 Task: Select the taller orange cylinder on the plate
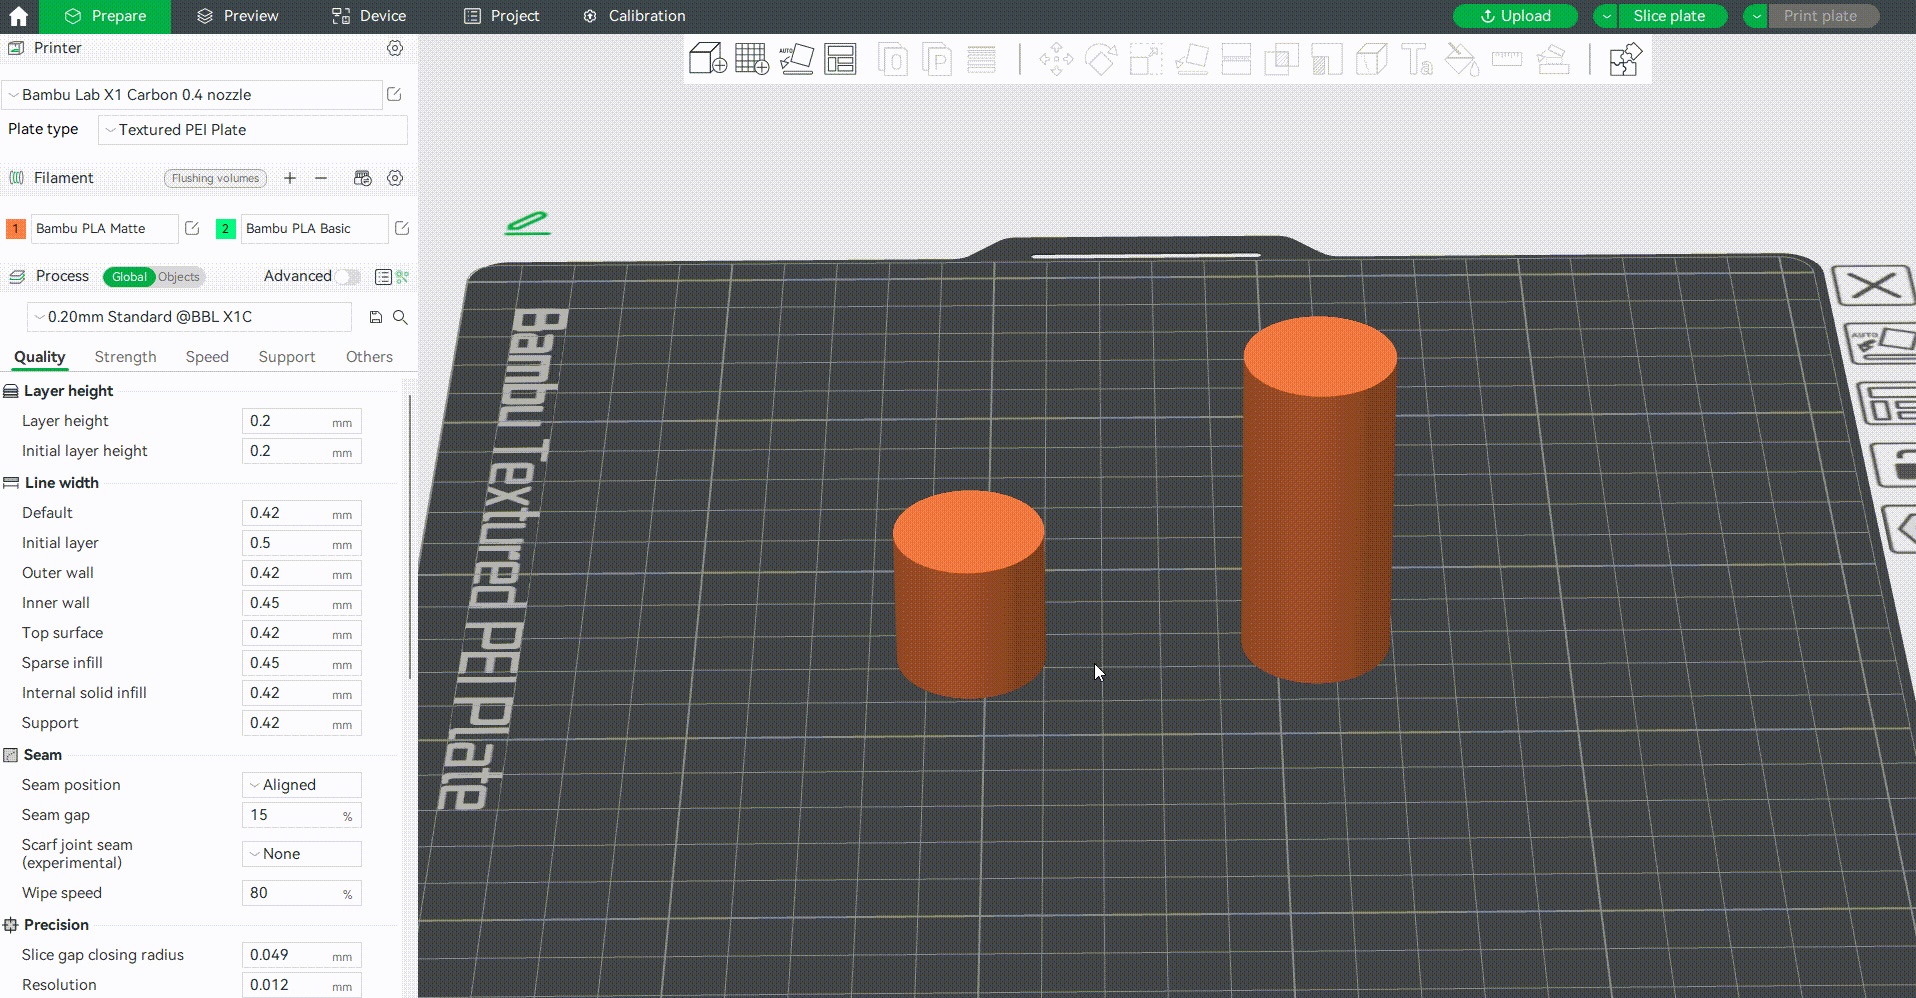point(1318,500)
